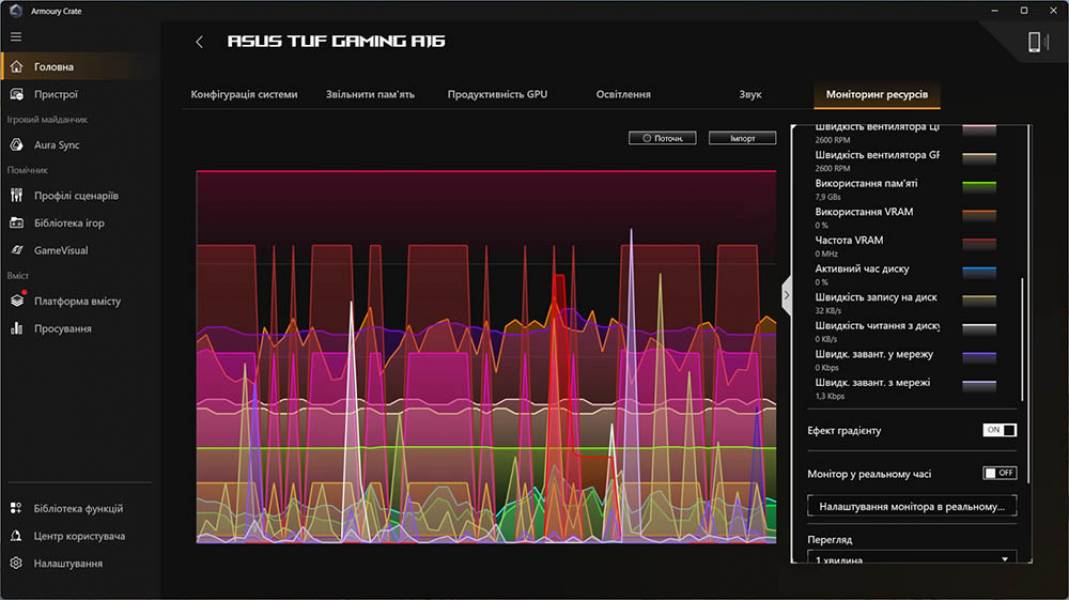Click the Aura Sync icon
Image resolution: width=1069 pixels, height=600 pixels.
point(17,145)
